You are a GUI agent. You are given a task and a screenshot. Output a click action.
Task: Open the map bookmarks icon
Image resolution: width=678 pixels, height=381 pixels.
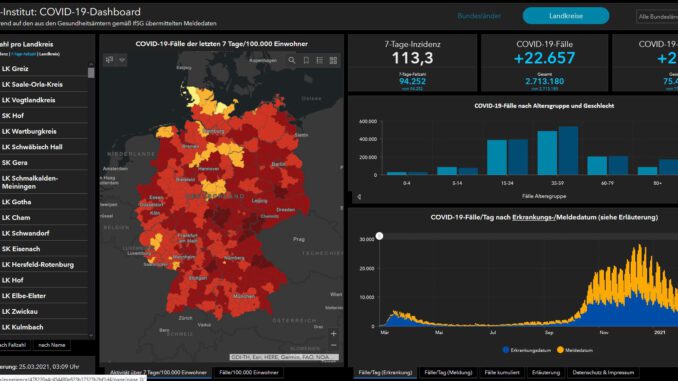point(306,61)
